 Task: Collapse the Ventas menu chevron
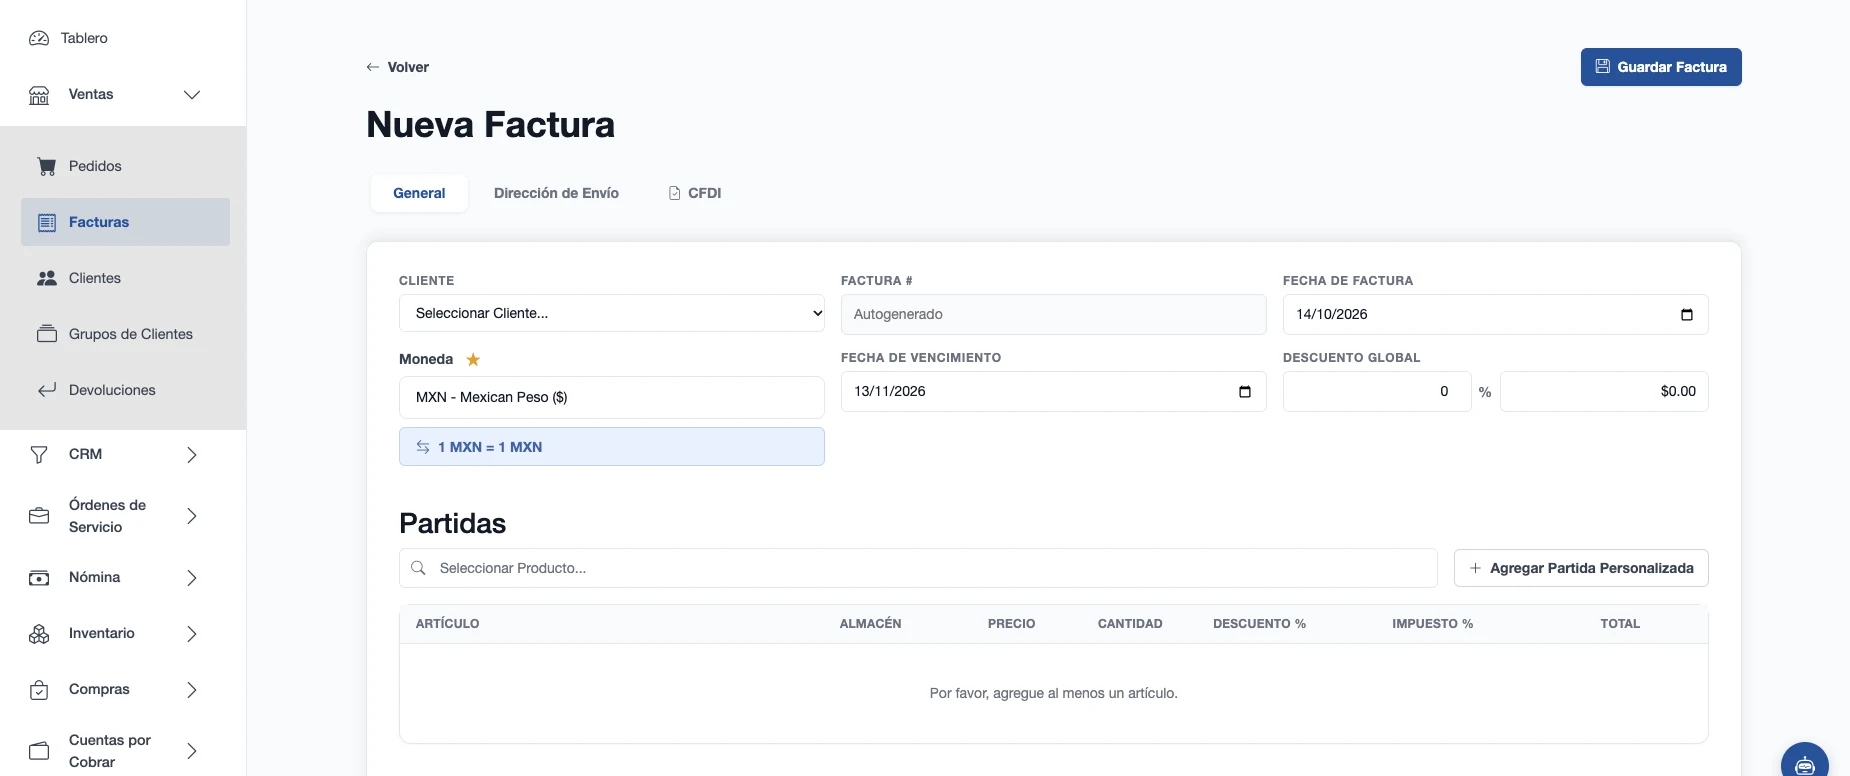pos(192,95)
